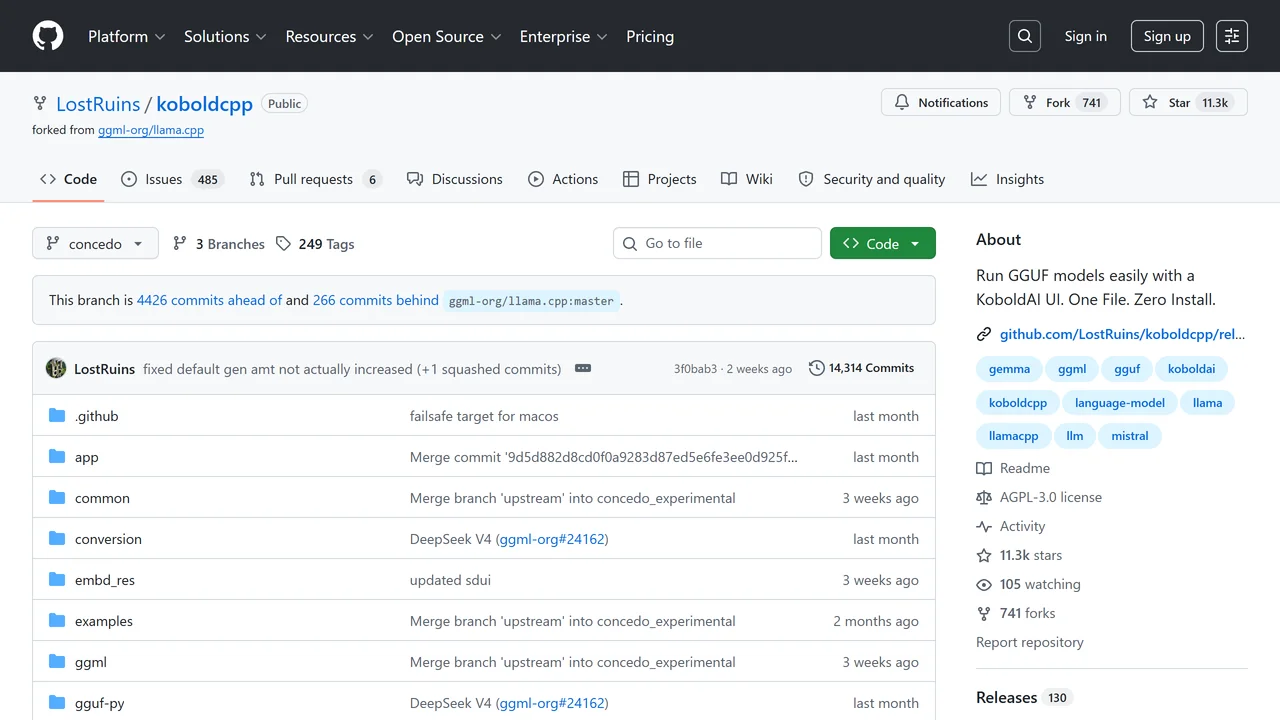Open the Wiki tab
The width and height of the screenshot is (1280, 720).
[x=747, y=179]
